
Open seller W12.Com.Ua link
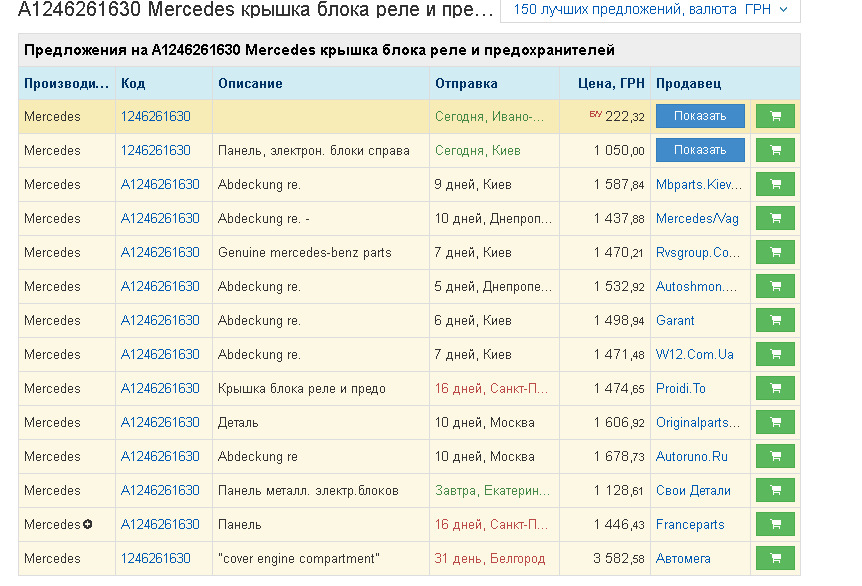pos(695,355)
